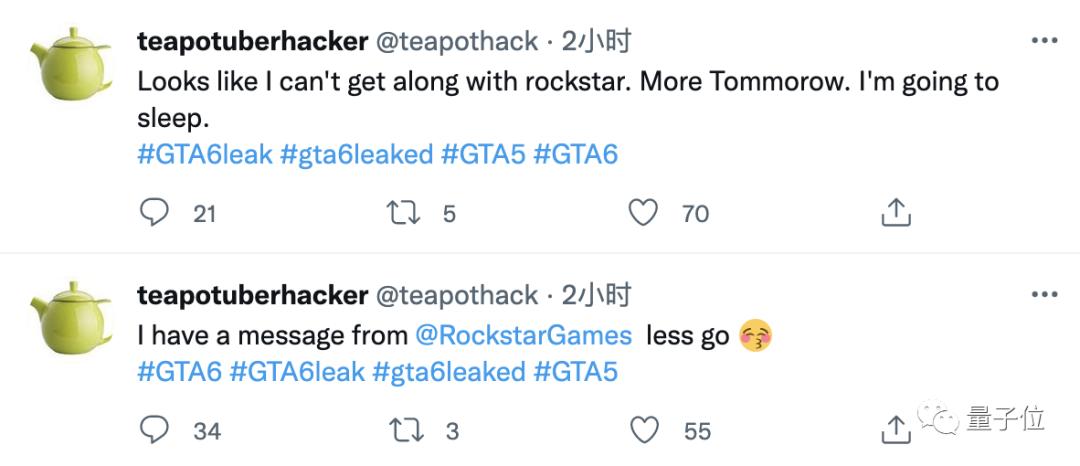Open #GTA5 hashtag in second tweet

576,372
